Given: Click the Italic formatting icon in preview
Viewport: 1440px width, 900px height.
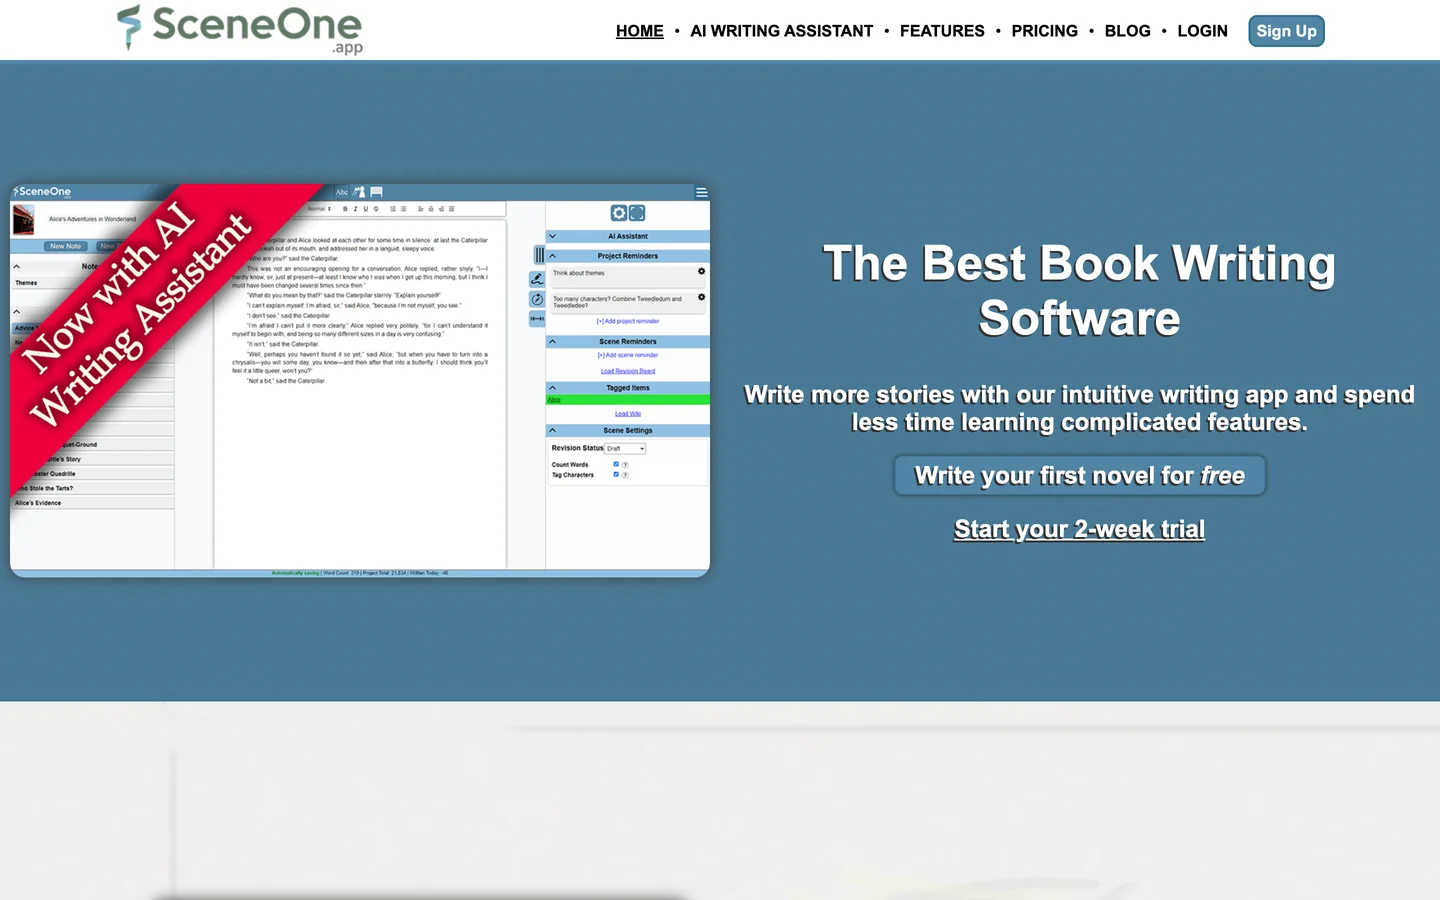Looking at the screenshot, I should tap(355, 209).
